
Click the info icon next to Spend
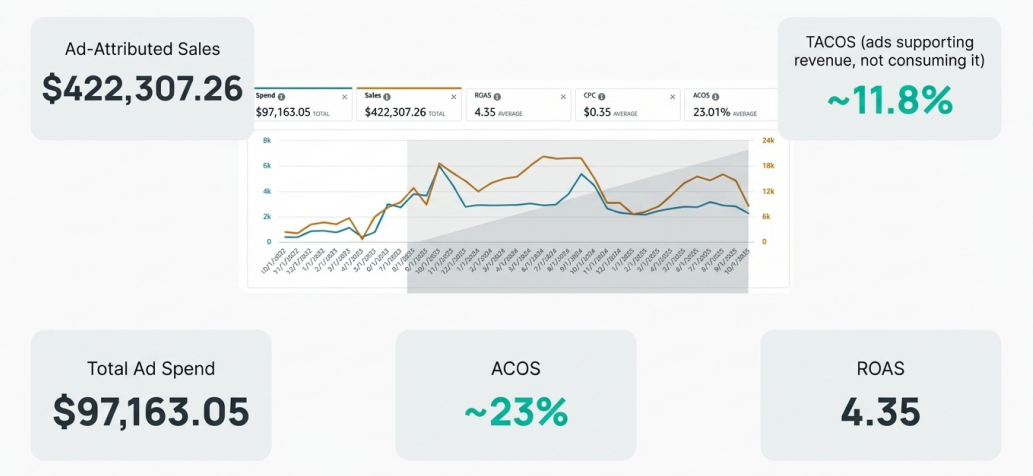[x=281, y=97]
